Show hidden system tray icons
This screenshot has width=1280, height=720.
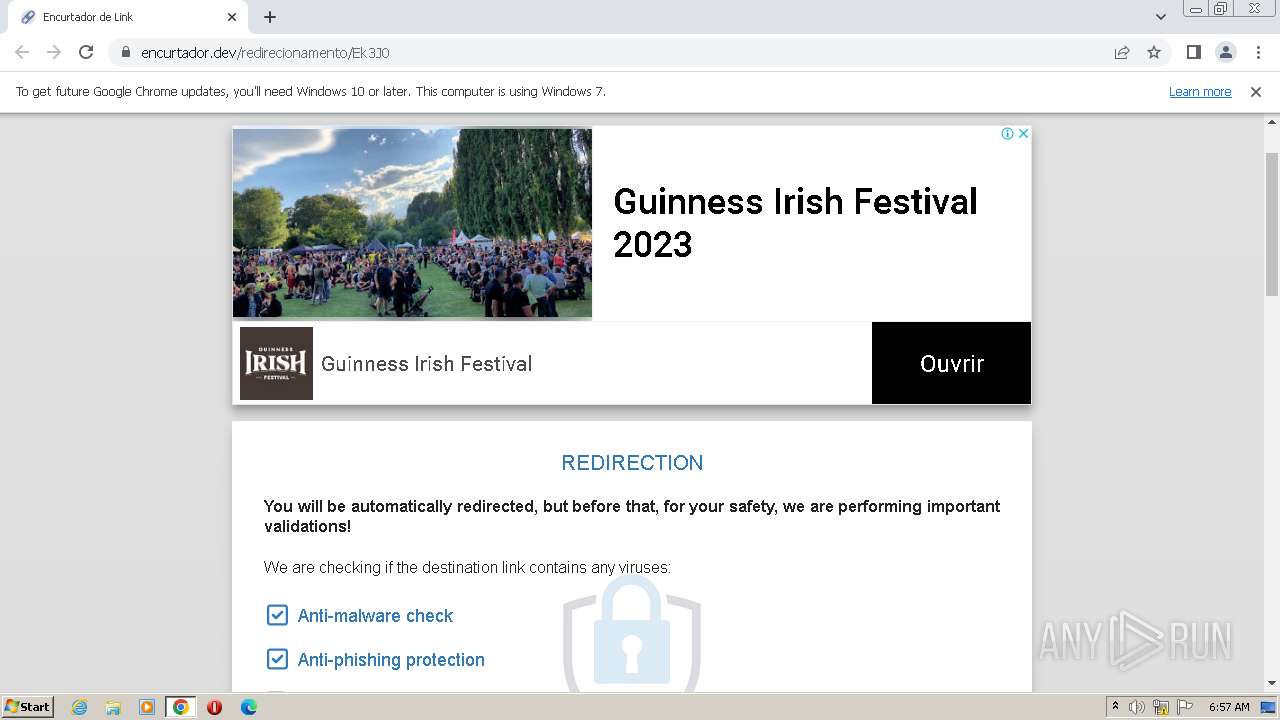1115,707
